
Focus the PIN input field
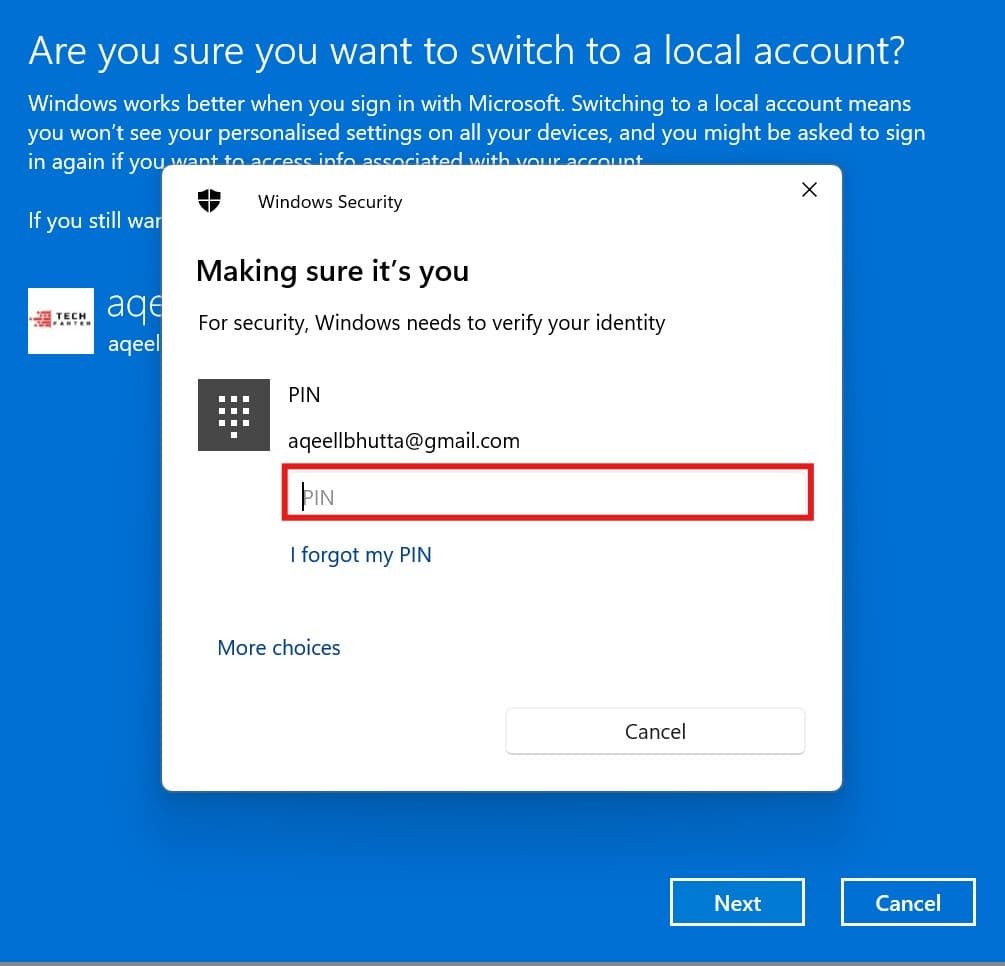(x=547, y=493)
